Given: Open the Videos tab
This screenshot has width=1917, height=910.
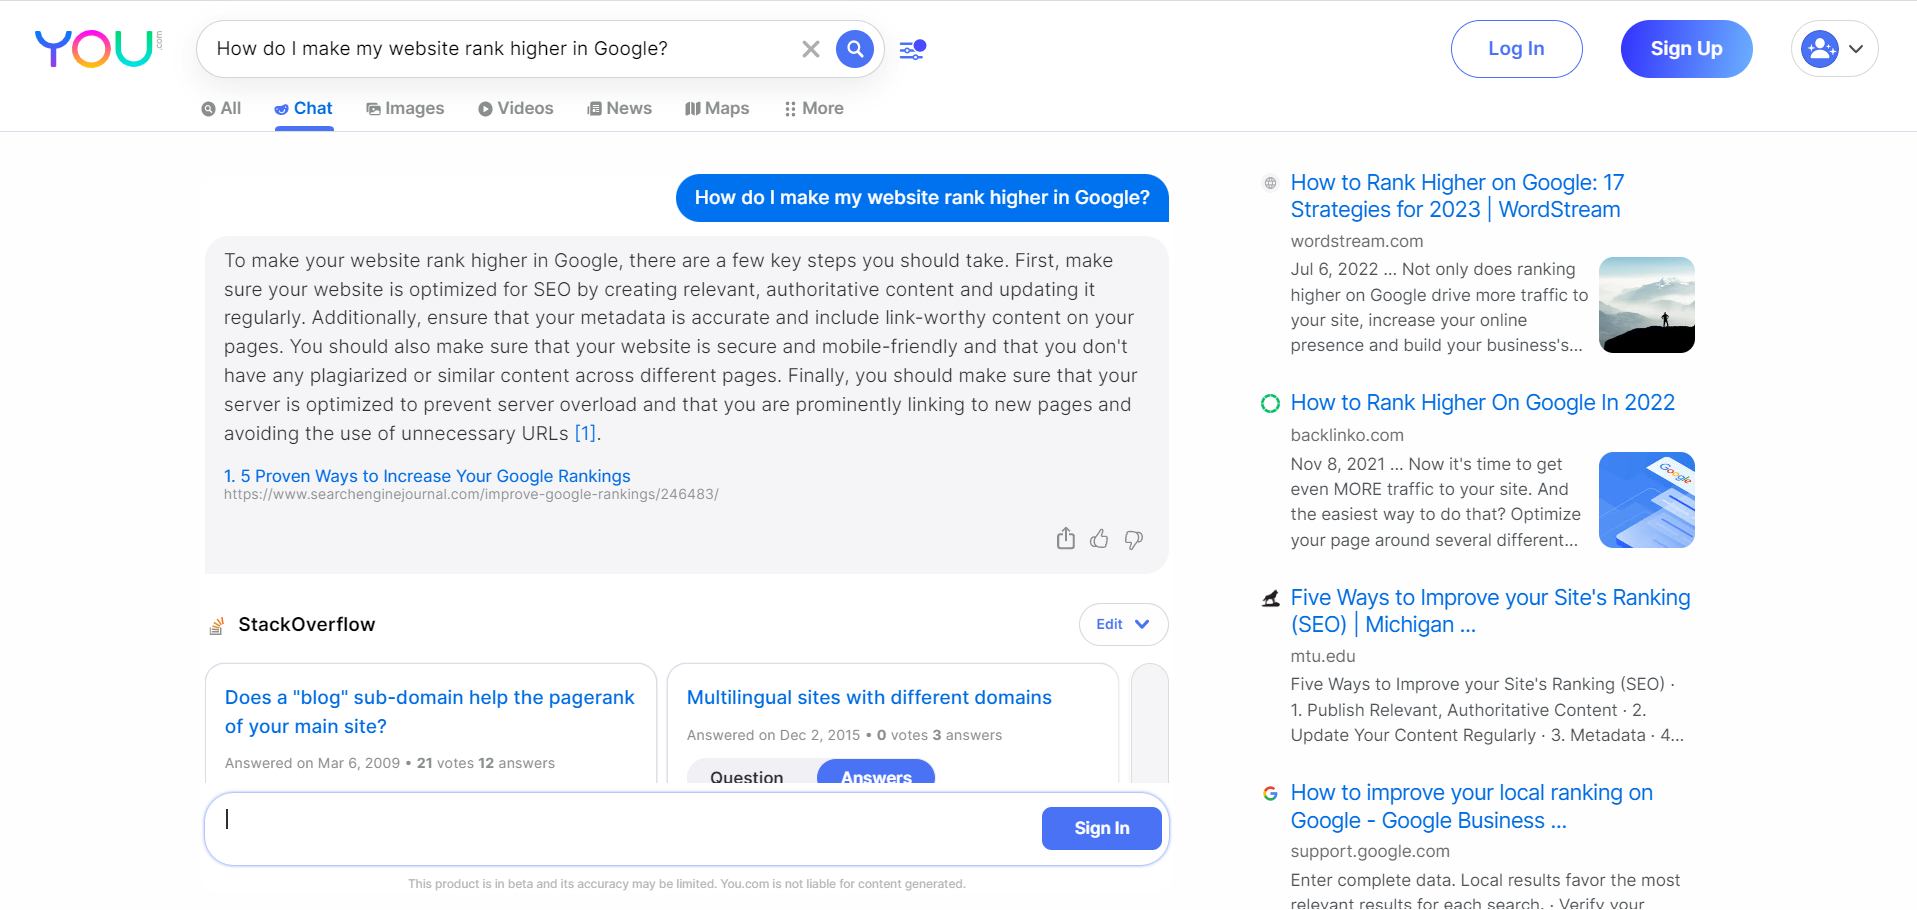Looking at the screenshot, I should 515,108.
